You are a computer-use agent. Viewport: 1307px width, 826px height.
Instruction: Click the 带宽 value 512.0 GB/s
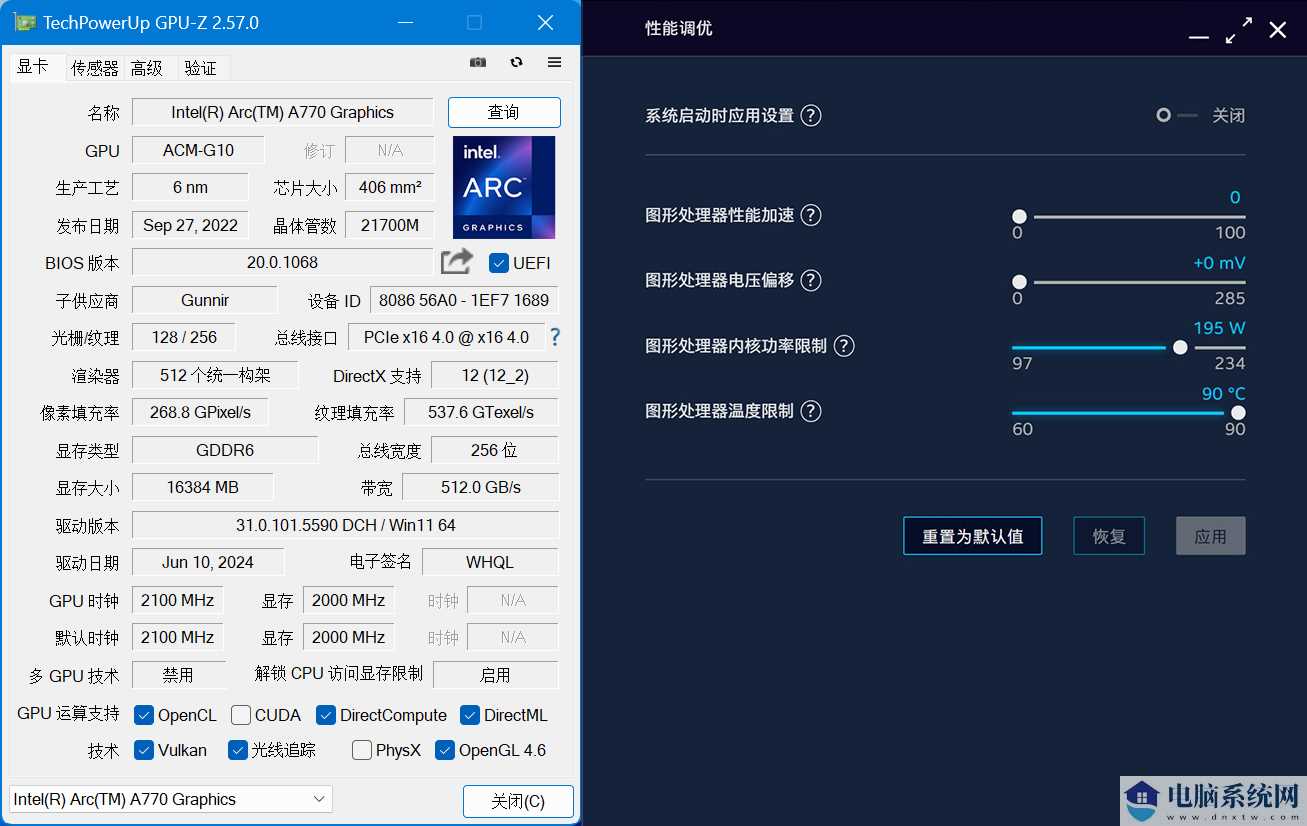click(x=481, y=487)
